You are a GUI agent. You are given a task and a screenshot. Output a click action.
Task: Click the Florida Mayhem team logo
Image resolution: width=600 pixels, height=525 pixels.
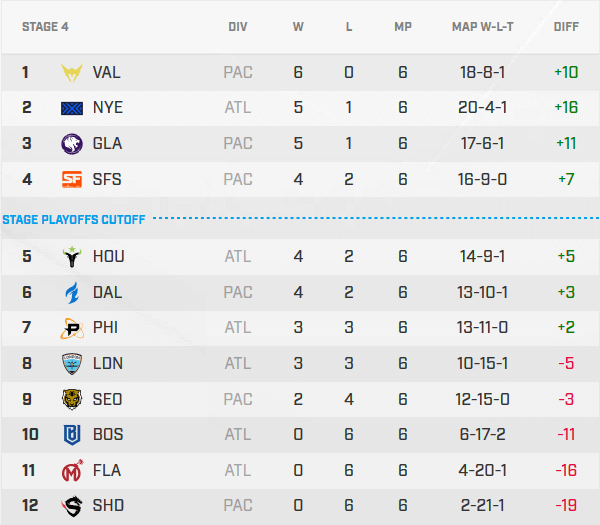73,471
